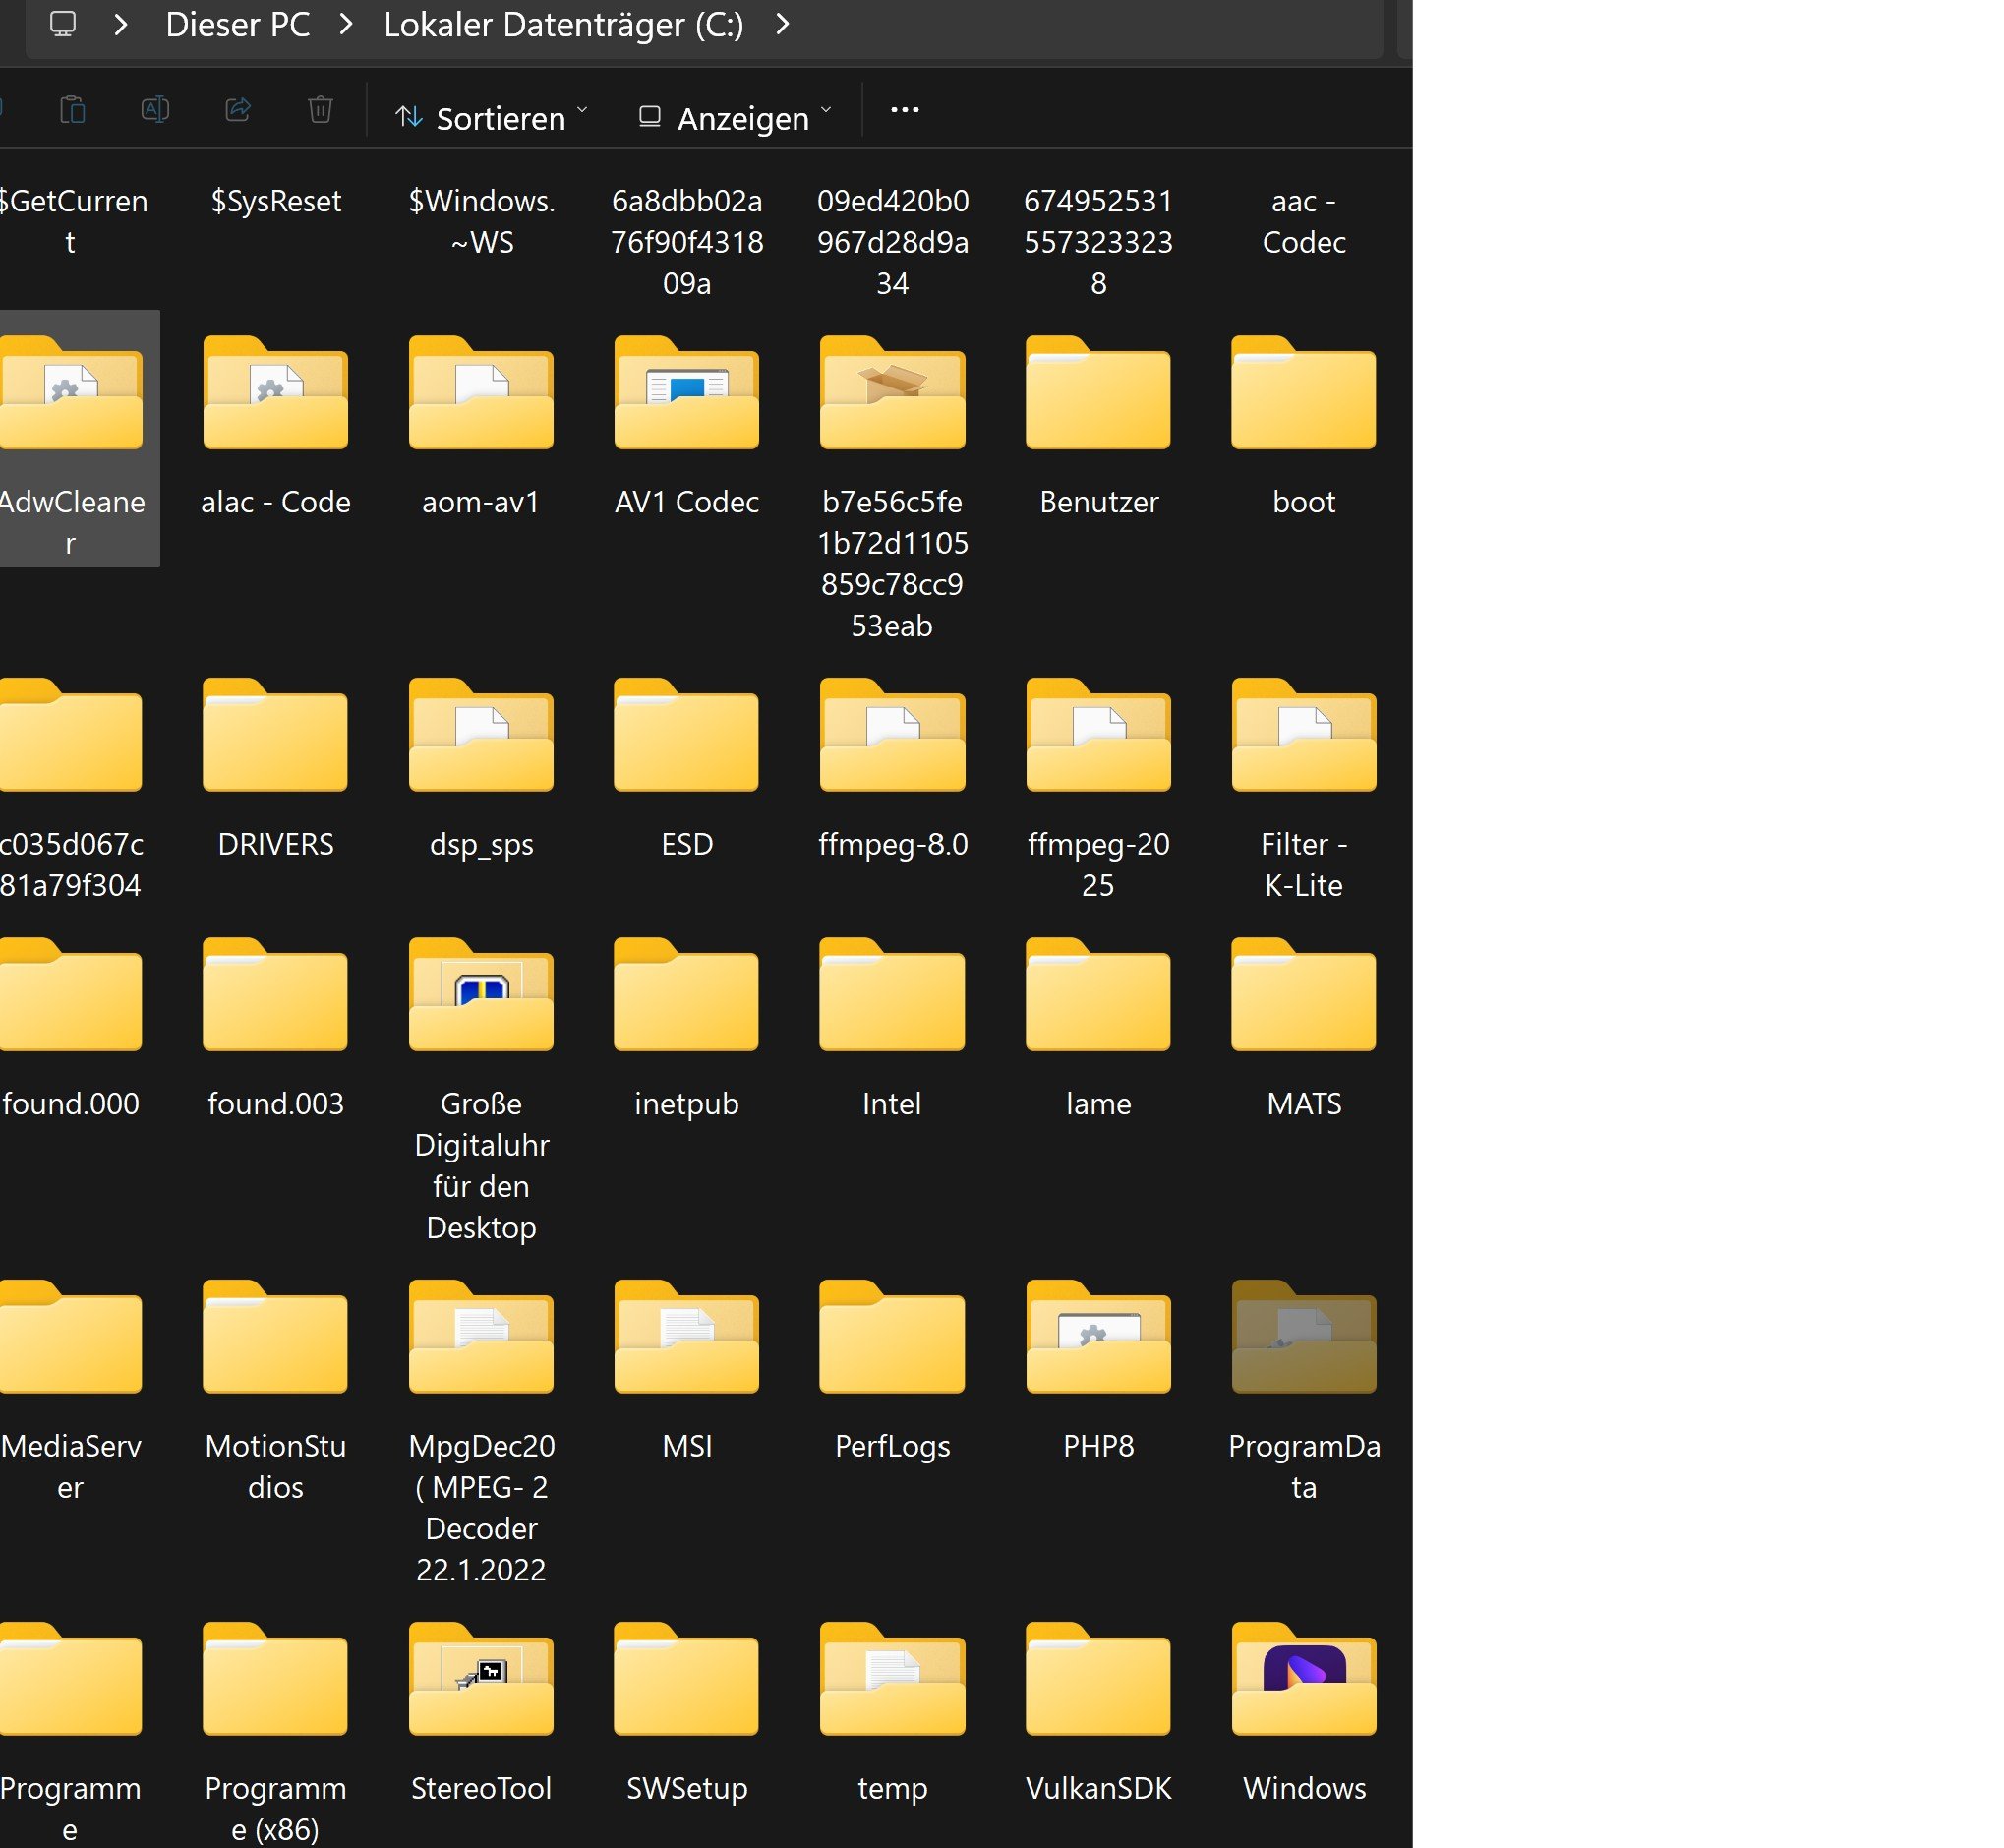The height and width of the screenshot is (1848, 2004).
Task: Click the PC monitor icon in address bar
Action: pyautogui.click(x=63, y=24)
